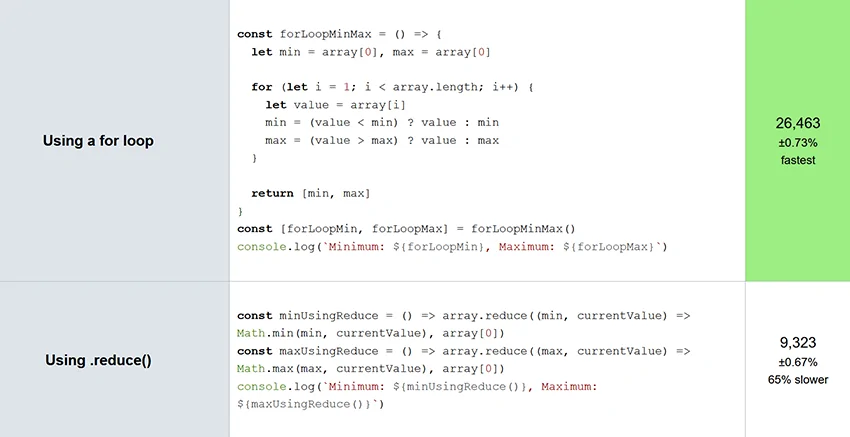Click the 26,463 ops result value
This screenshot has height=437, width=850.
[797, 123]
